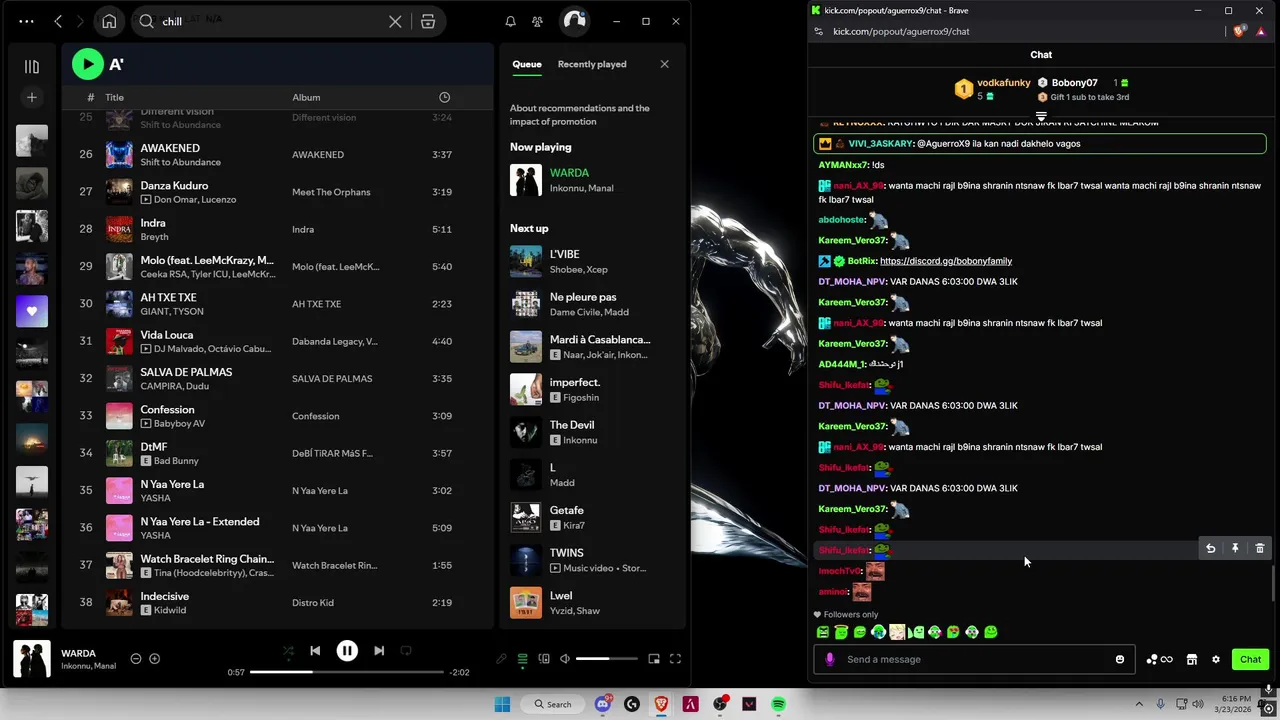This screenshot has width=1280, height=720.
Task: Open the lyrics microphone icon
Action: (501, 659)
